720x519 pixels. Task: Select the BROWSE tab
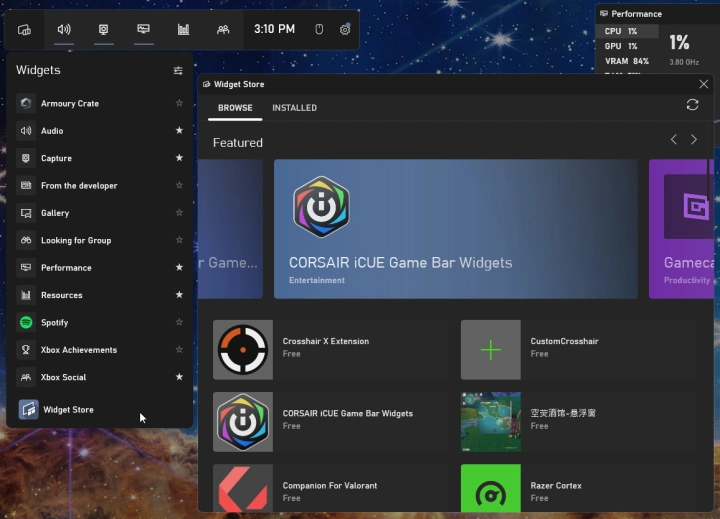[235, 108]
